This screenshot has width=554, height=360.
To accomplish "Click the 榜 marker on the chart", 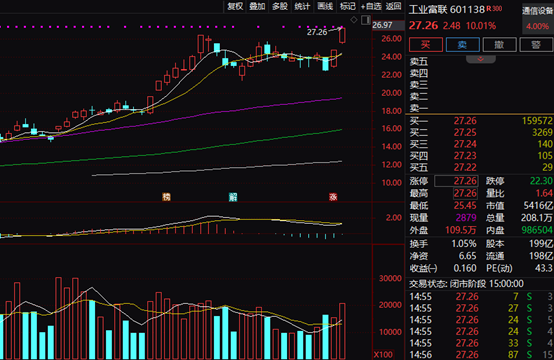I will coord(166,197).
